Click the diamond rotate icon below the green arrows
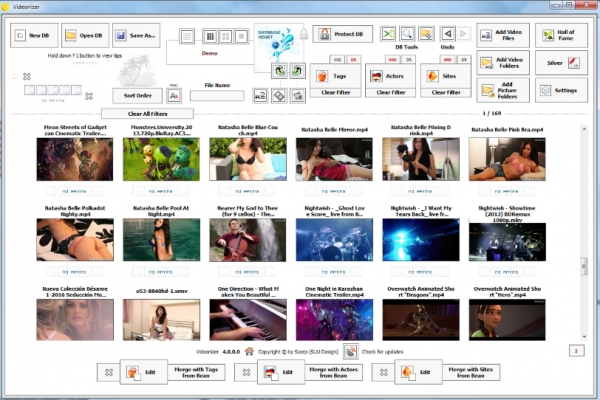 click(x=279, y=96)
